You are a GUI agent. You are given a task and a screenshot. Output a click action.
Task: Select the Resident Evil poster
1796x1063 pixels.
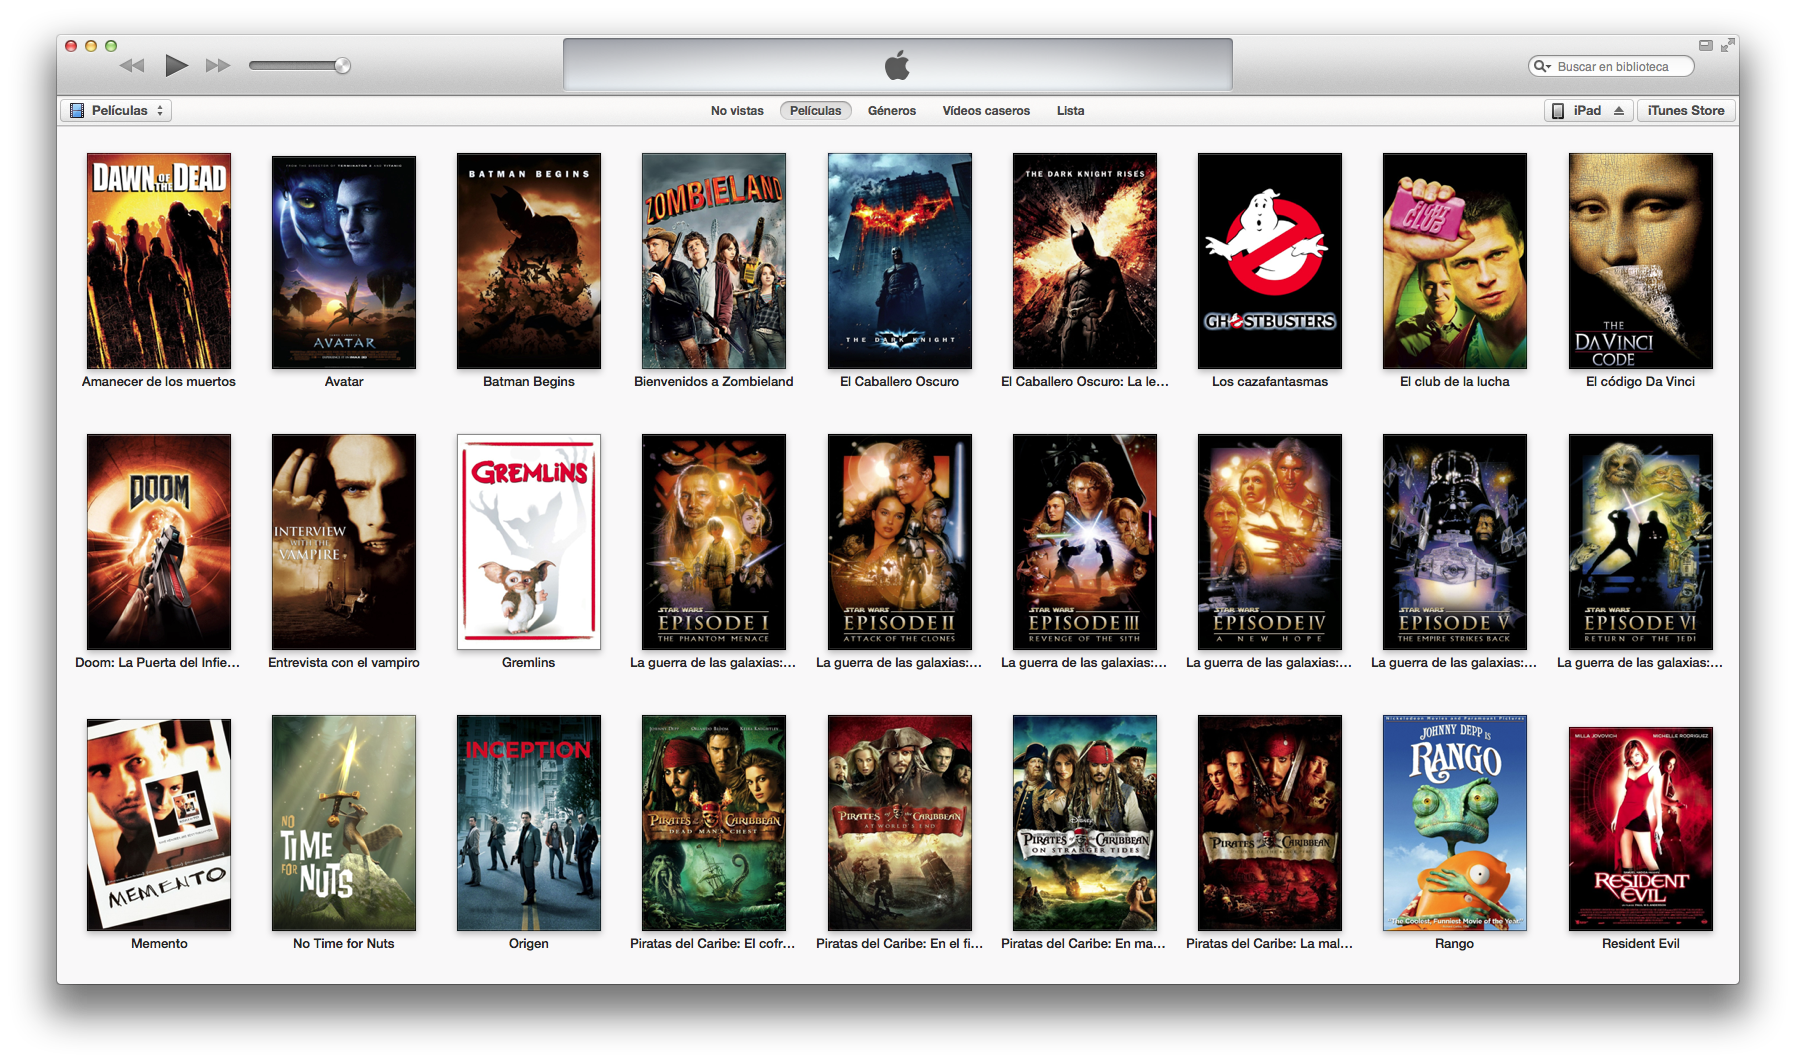(x=1641, y=829)
